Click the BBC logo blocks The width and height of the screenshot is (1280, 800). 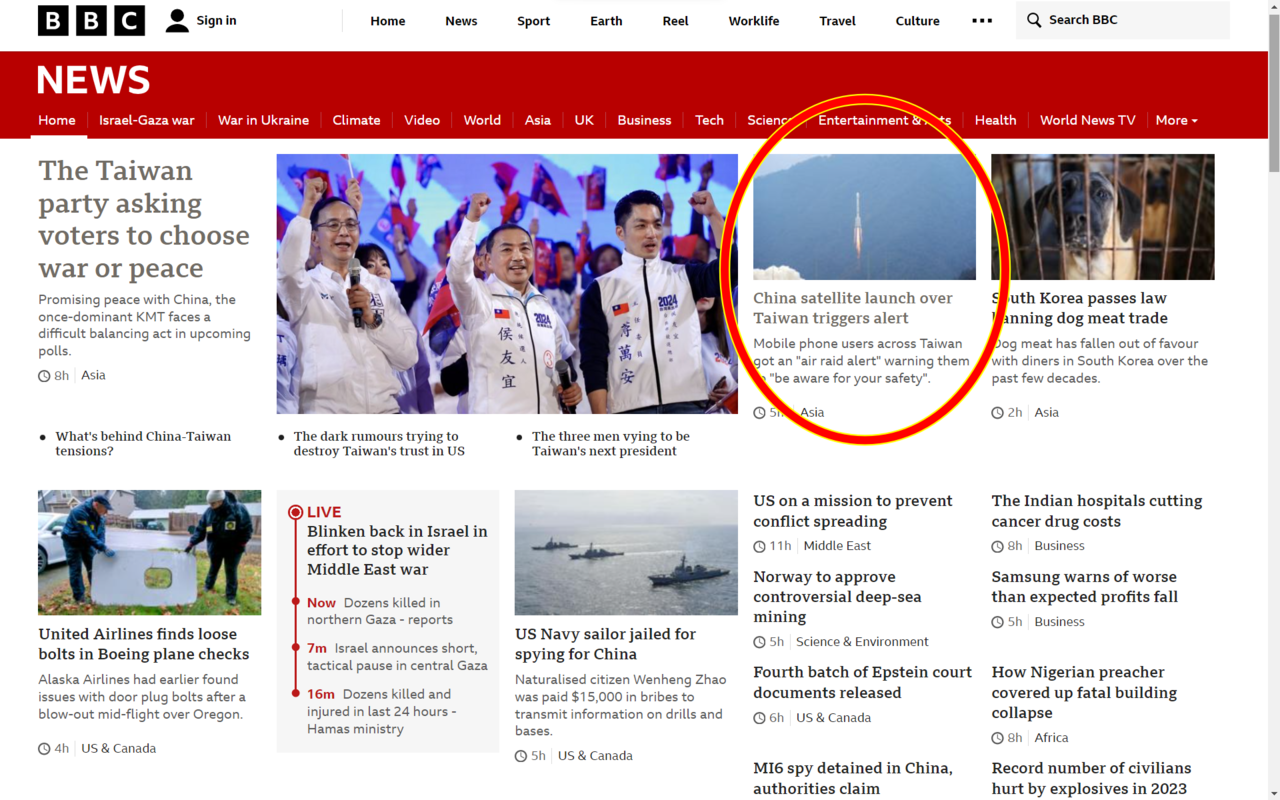(91, 21)
